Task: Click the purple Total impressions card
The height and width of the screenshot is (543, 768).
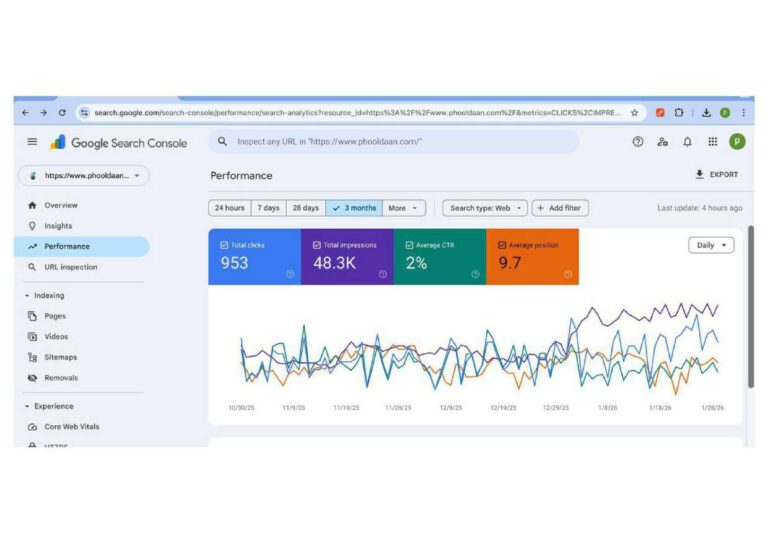Action: click(x=347, y=257)
